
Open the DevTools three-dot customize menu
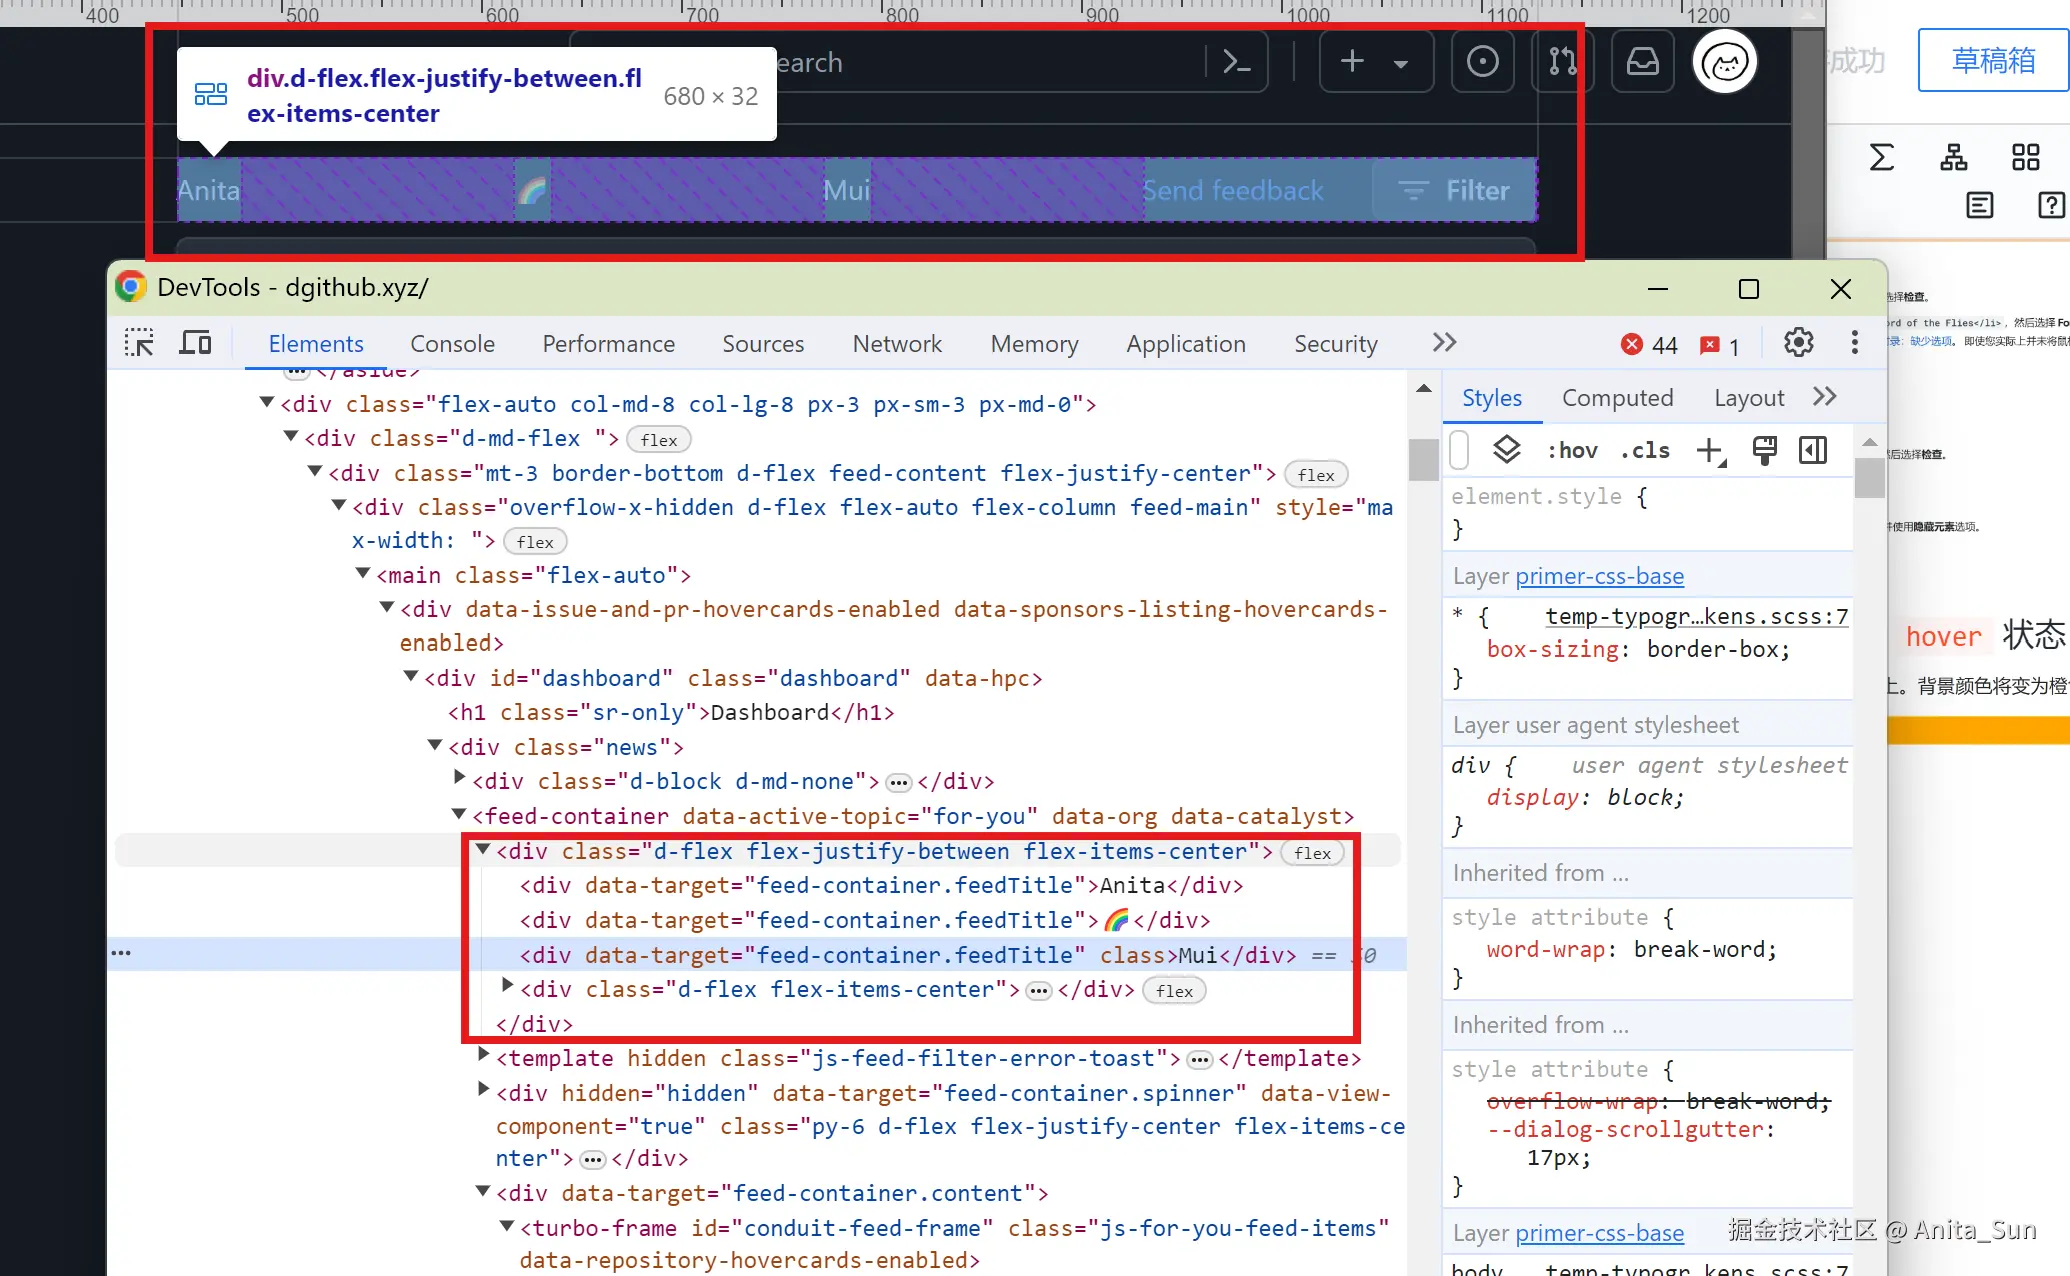(x=1854, y=343)
